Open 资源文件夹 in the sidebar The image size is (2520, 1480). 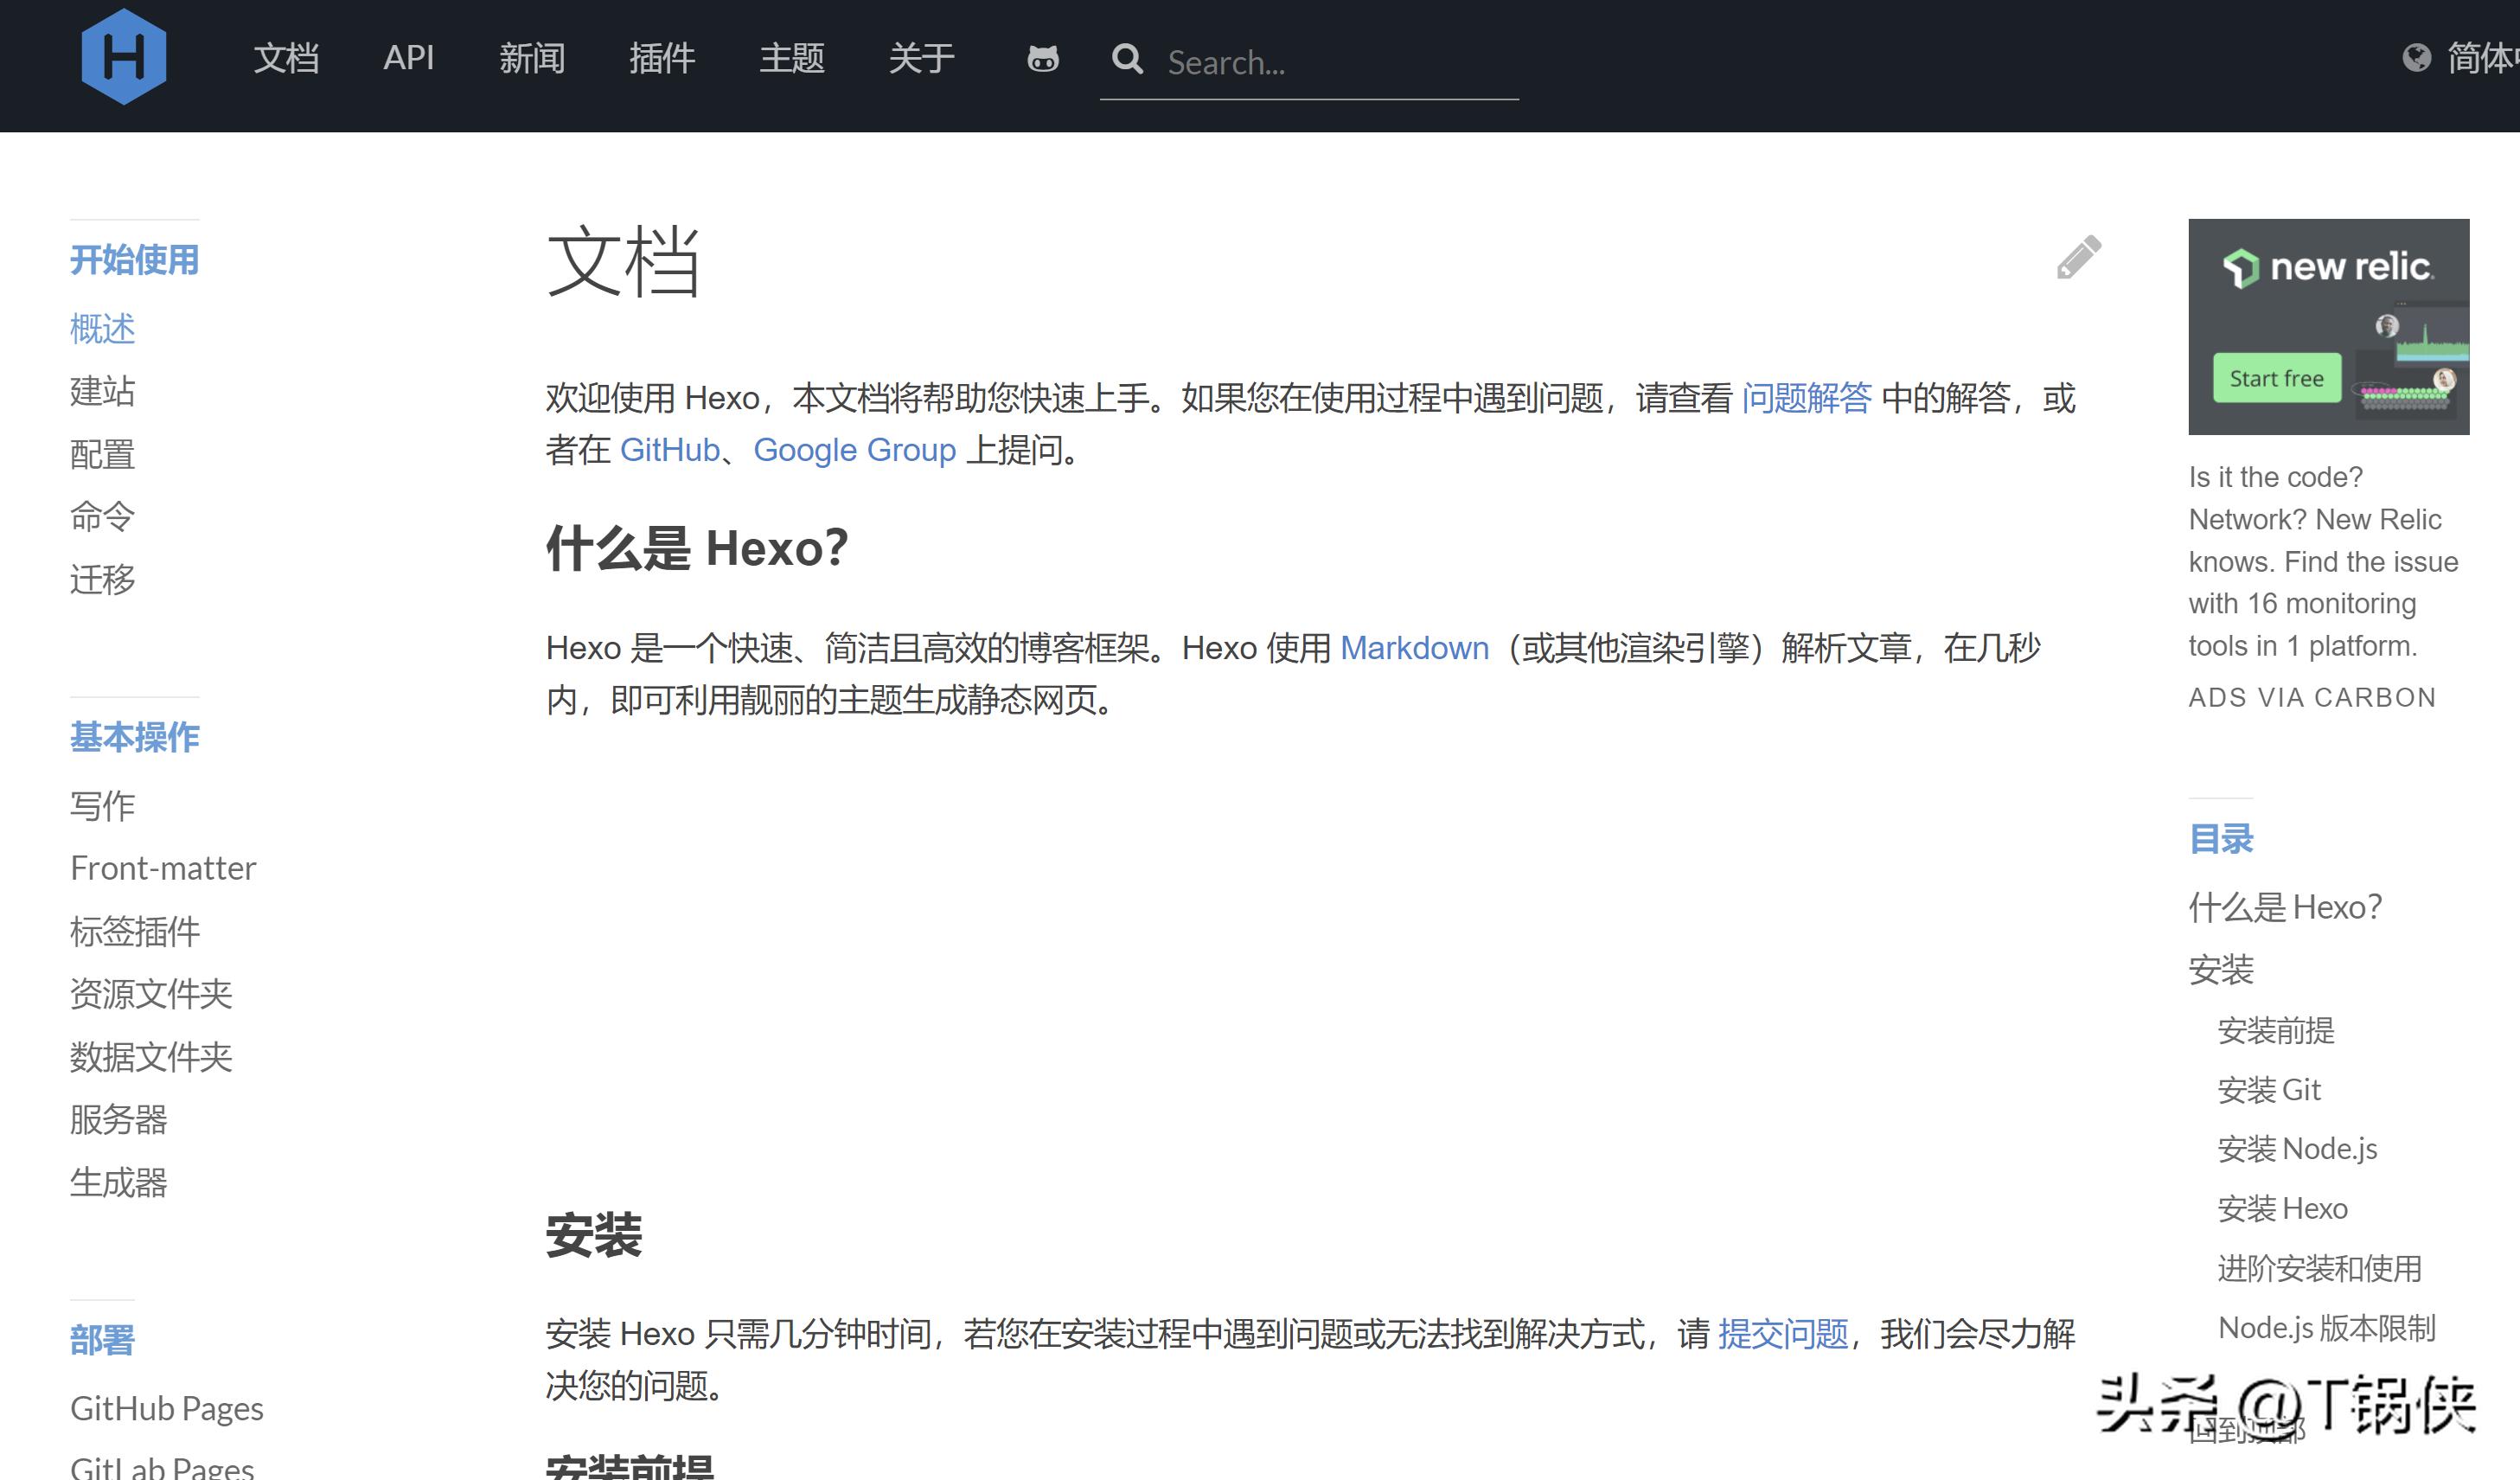coord(151,994)
